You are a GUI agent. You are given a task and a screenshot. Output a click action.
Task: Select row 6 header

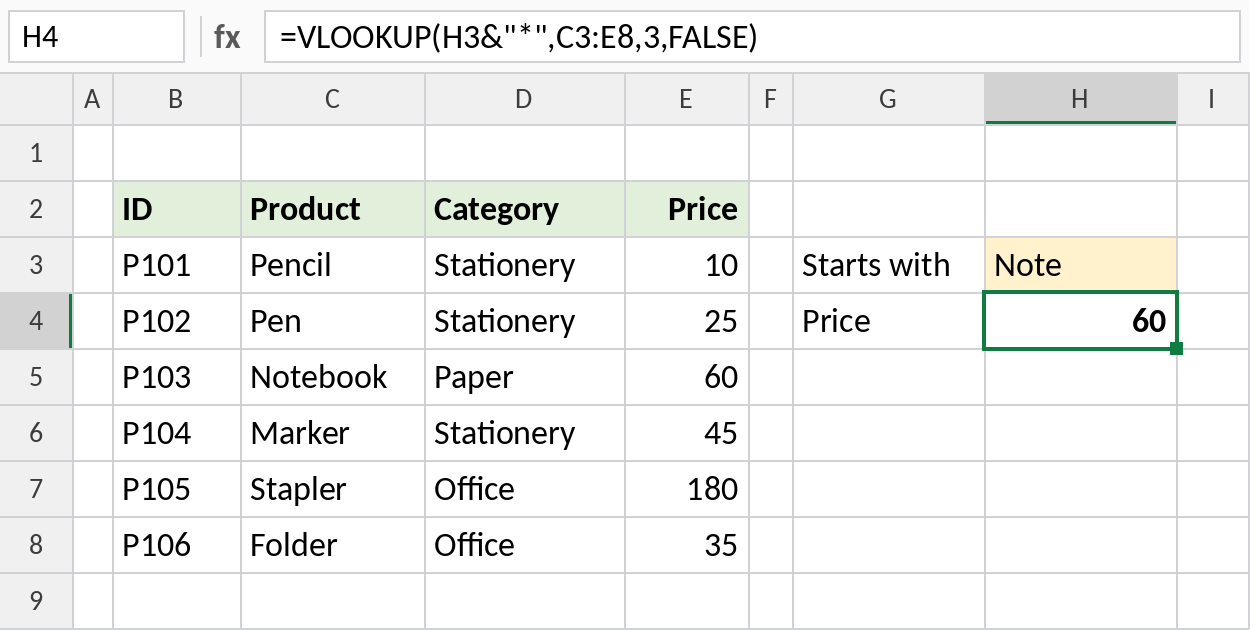[x=37, y=433]
